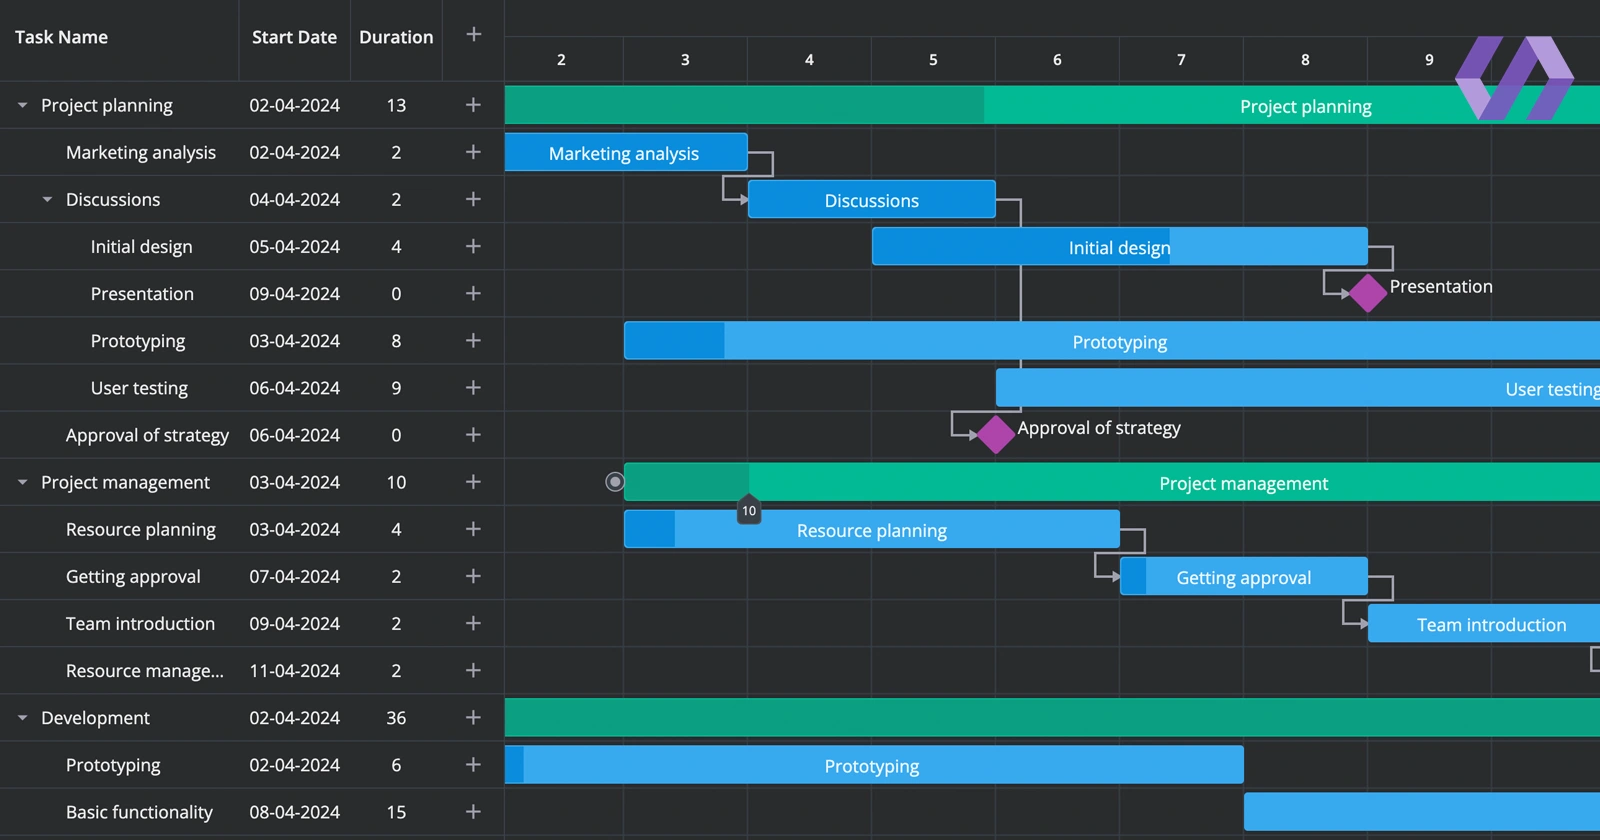Select User testing in the task list
This screenshot has width=1600, height=840.
[x=139, y=387]
